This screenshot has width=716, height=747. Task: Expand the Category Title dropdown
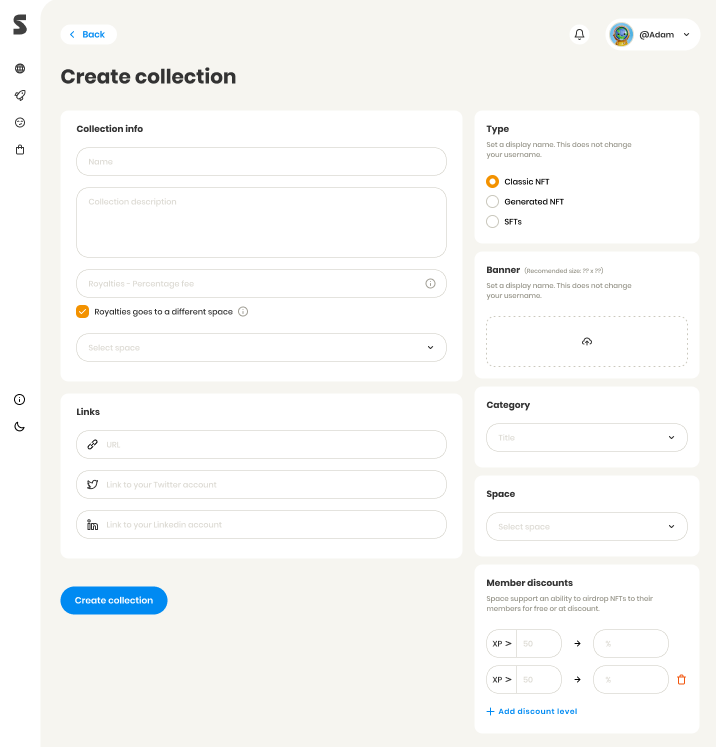[x=587, y=438]
